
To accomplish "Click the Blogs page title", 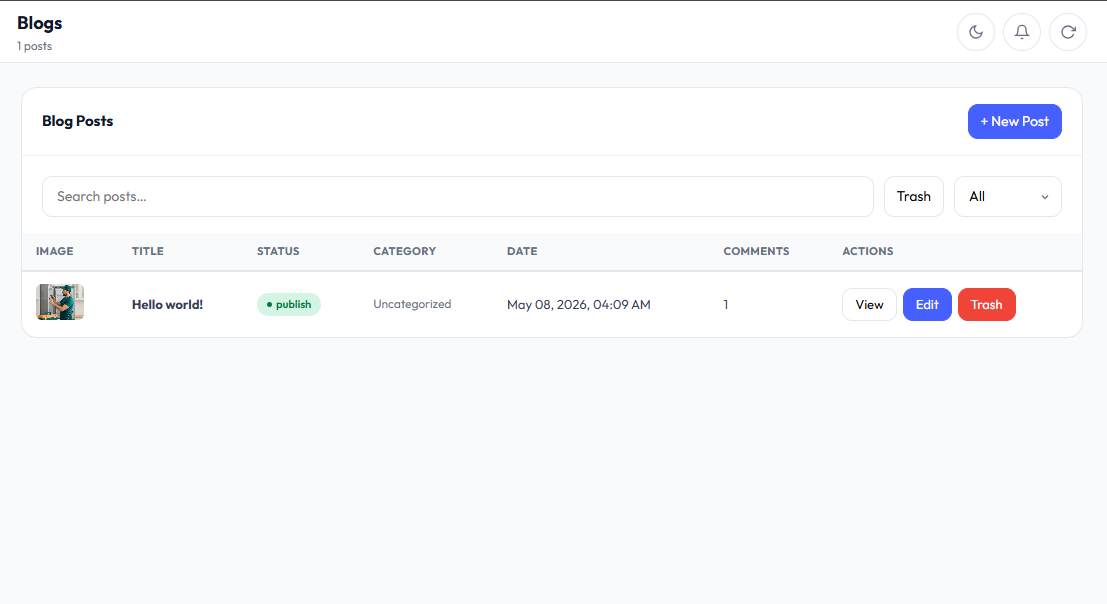I will pos(40,23).
